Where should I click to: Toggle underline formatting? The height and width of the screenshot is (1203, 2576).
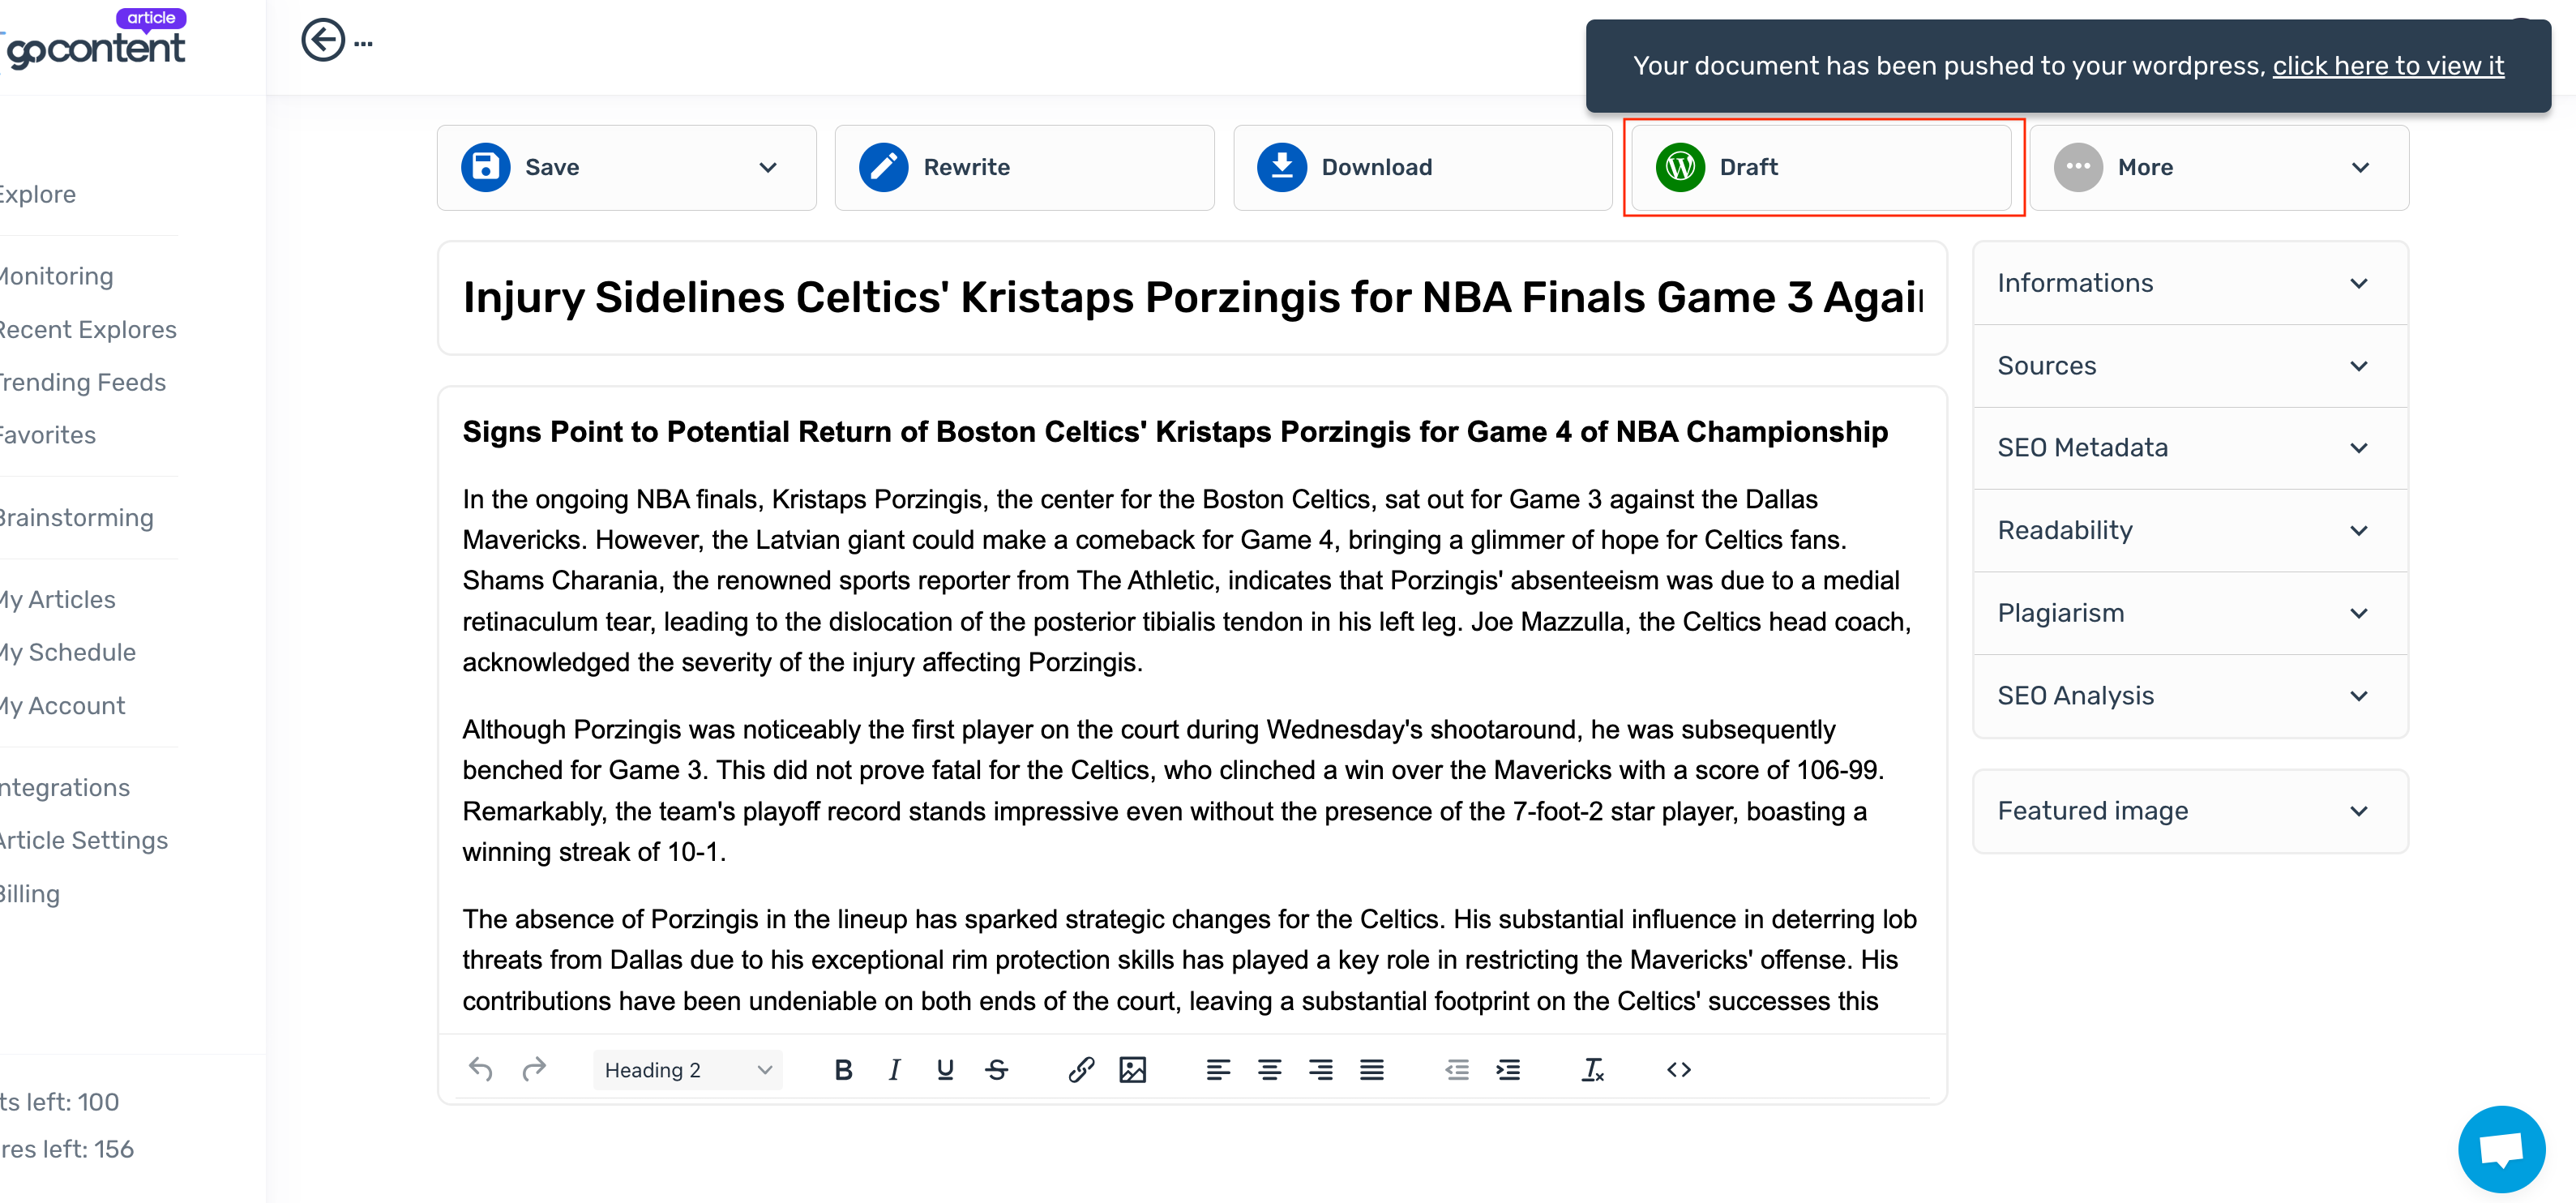(945, 1070)
